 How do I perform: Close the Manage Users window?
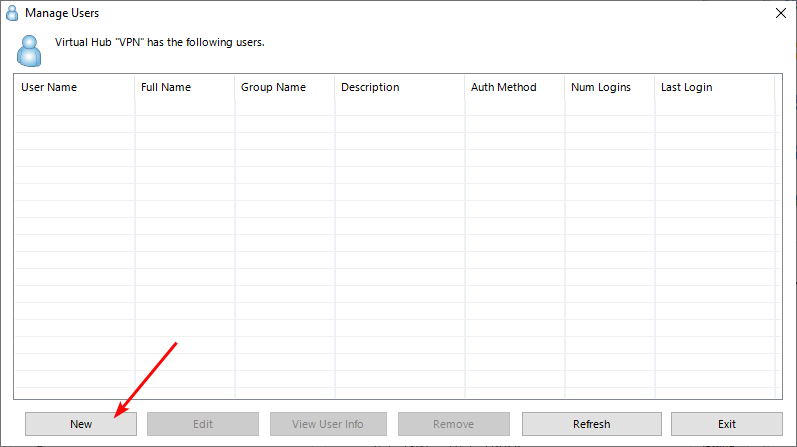[x=780, y=13]
